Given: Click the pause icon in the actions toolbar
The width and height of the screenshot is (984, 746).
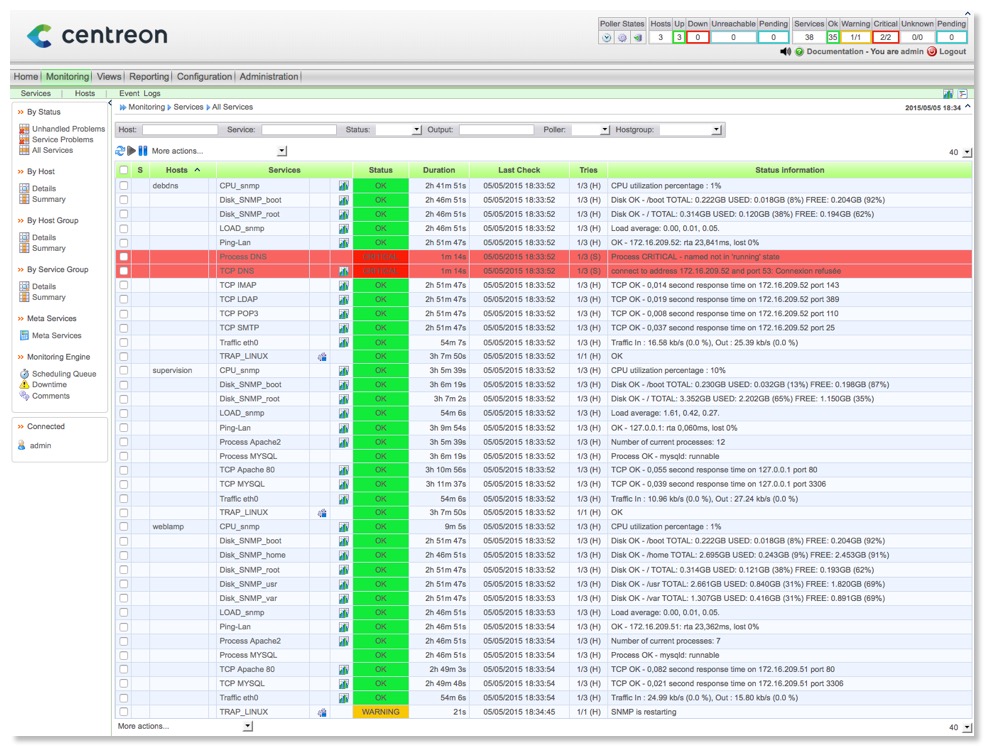Looking at the screenshot, I should pos(142,150).
